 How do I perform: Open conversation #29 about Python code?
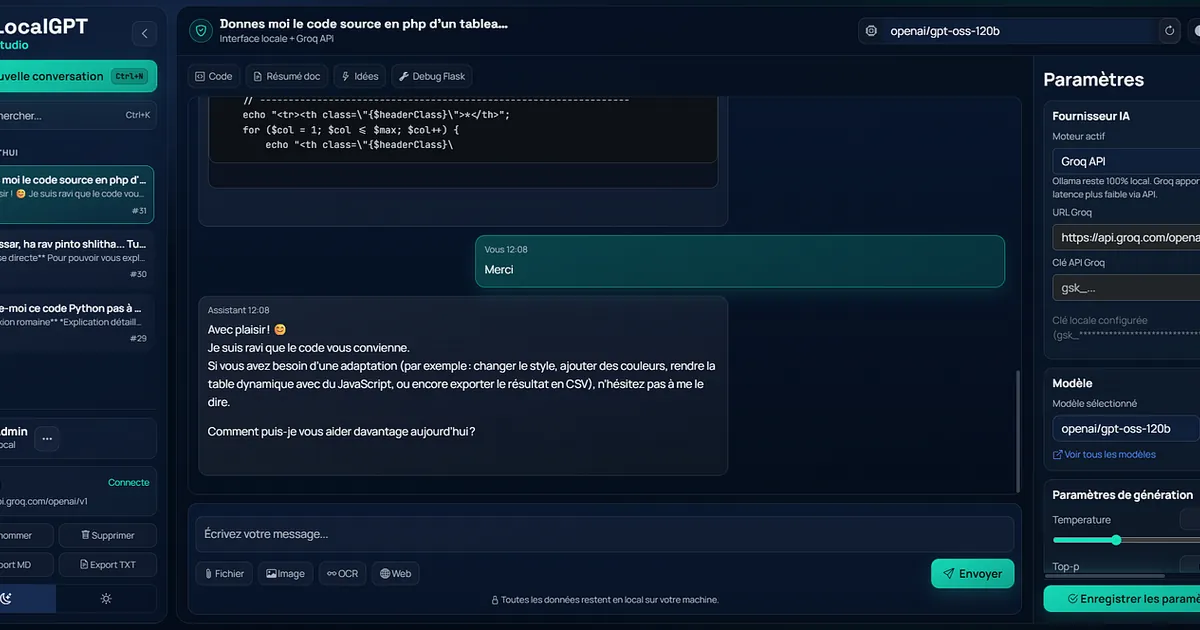tap(75, 322)
